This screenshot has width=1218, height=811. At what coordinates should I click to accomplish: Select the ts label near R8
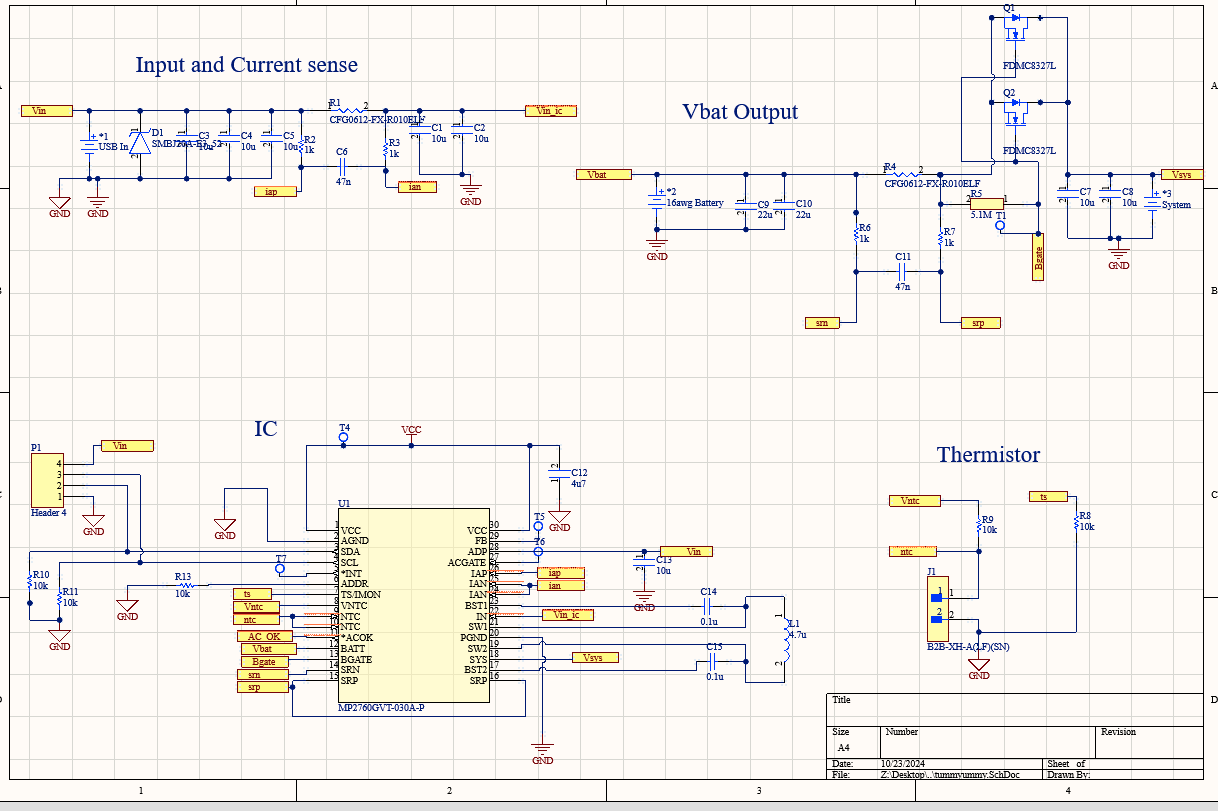[x=1048, y=497]
